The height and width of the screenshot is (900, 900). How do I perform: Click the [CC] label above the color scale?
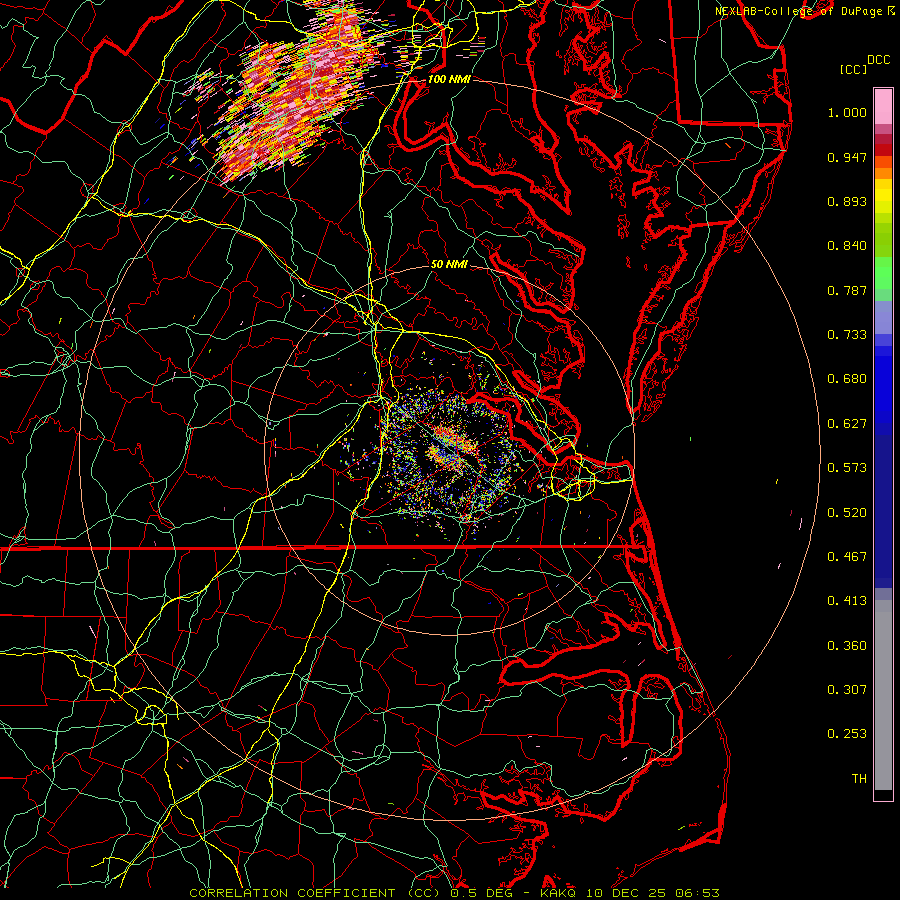click(853, 69)
